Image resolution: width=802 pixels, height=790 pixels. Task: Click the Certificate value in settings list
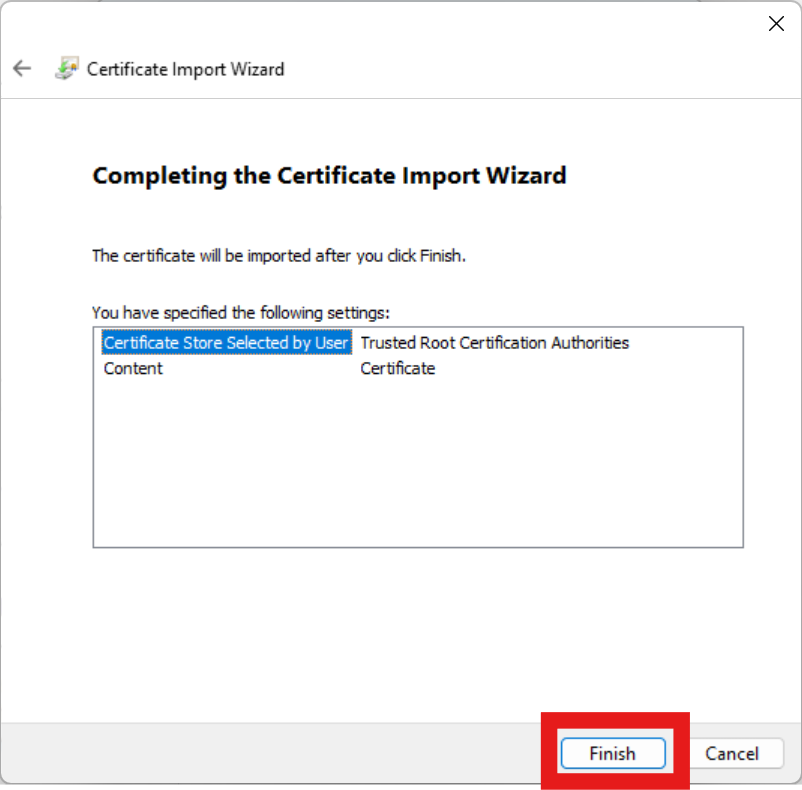(x=391, y=368)
